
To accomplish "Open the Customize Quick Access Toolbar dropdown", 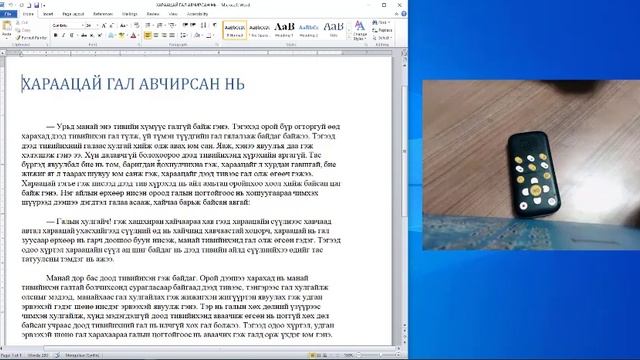I will point(44,5).
